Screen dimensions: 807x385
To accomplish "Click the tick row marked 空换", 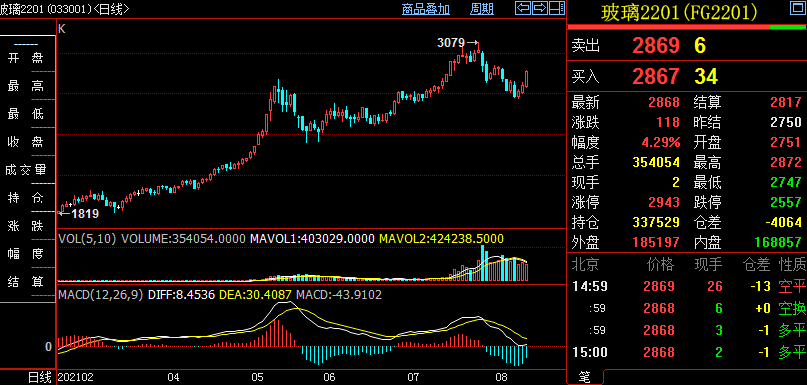I will point(792,308).
